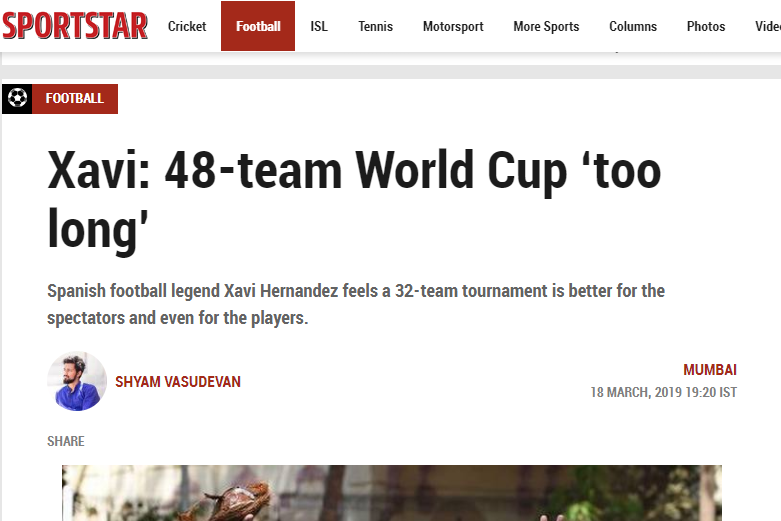The height and width of the screenshot is (521, 781).
Task: Select the Football nav tab
Action: coord(258,26)
